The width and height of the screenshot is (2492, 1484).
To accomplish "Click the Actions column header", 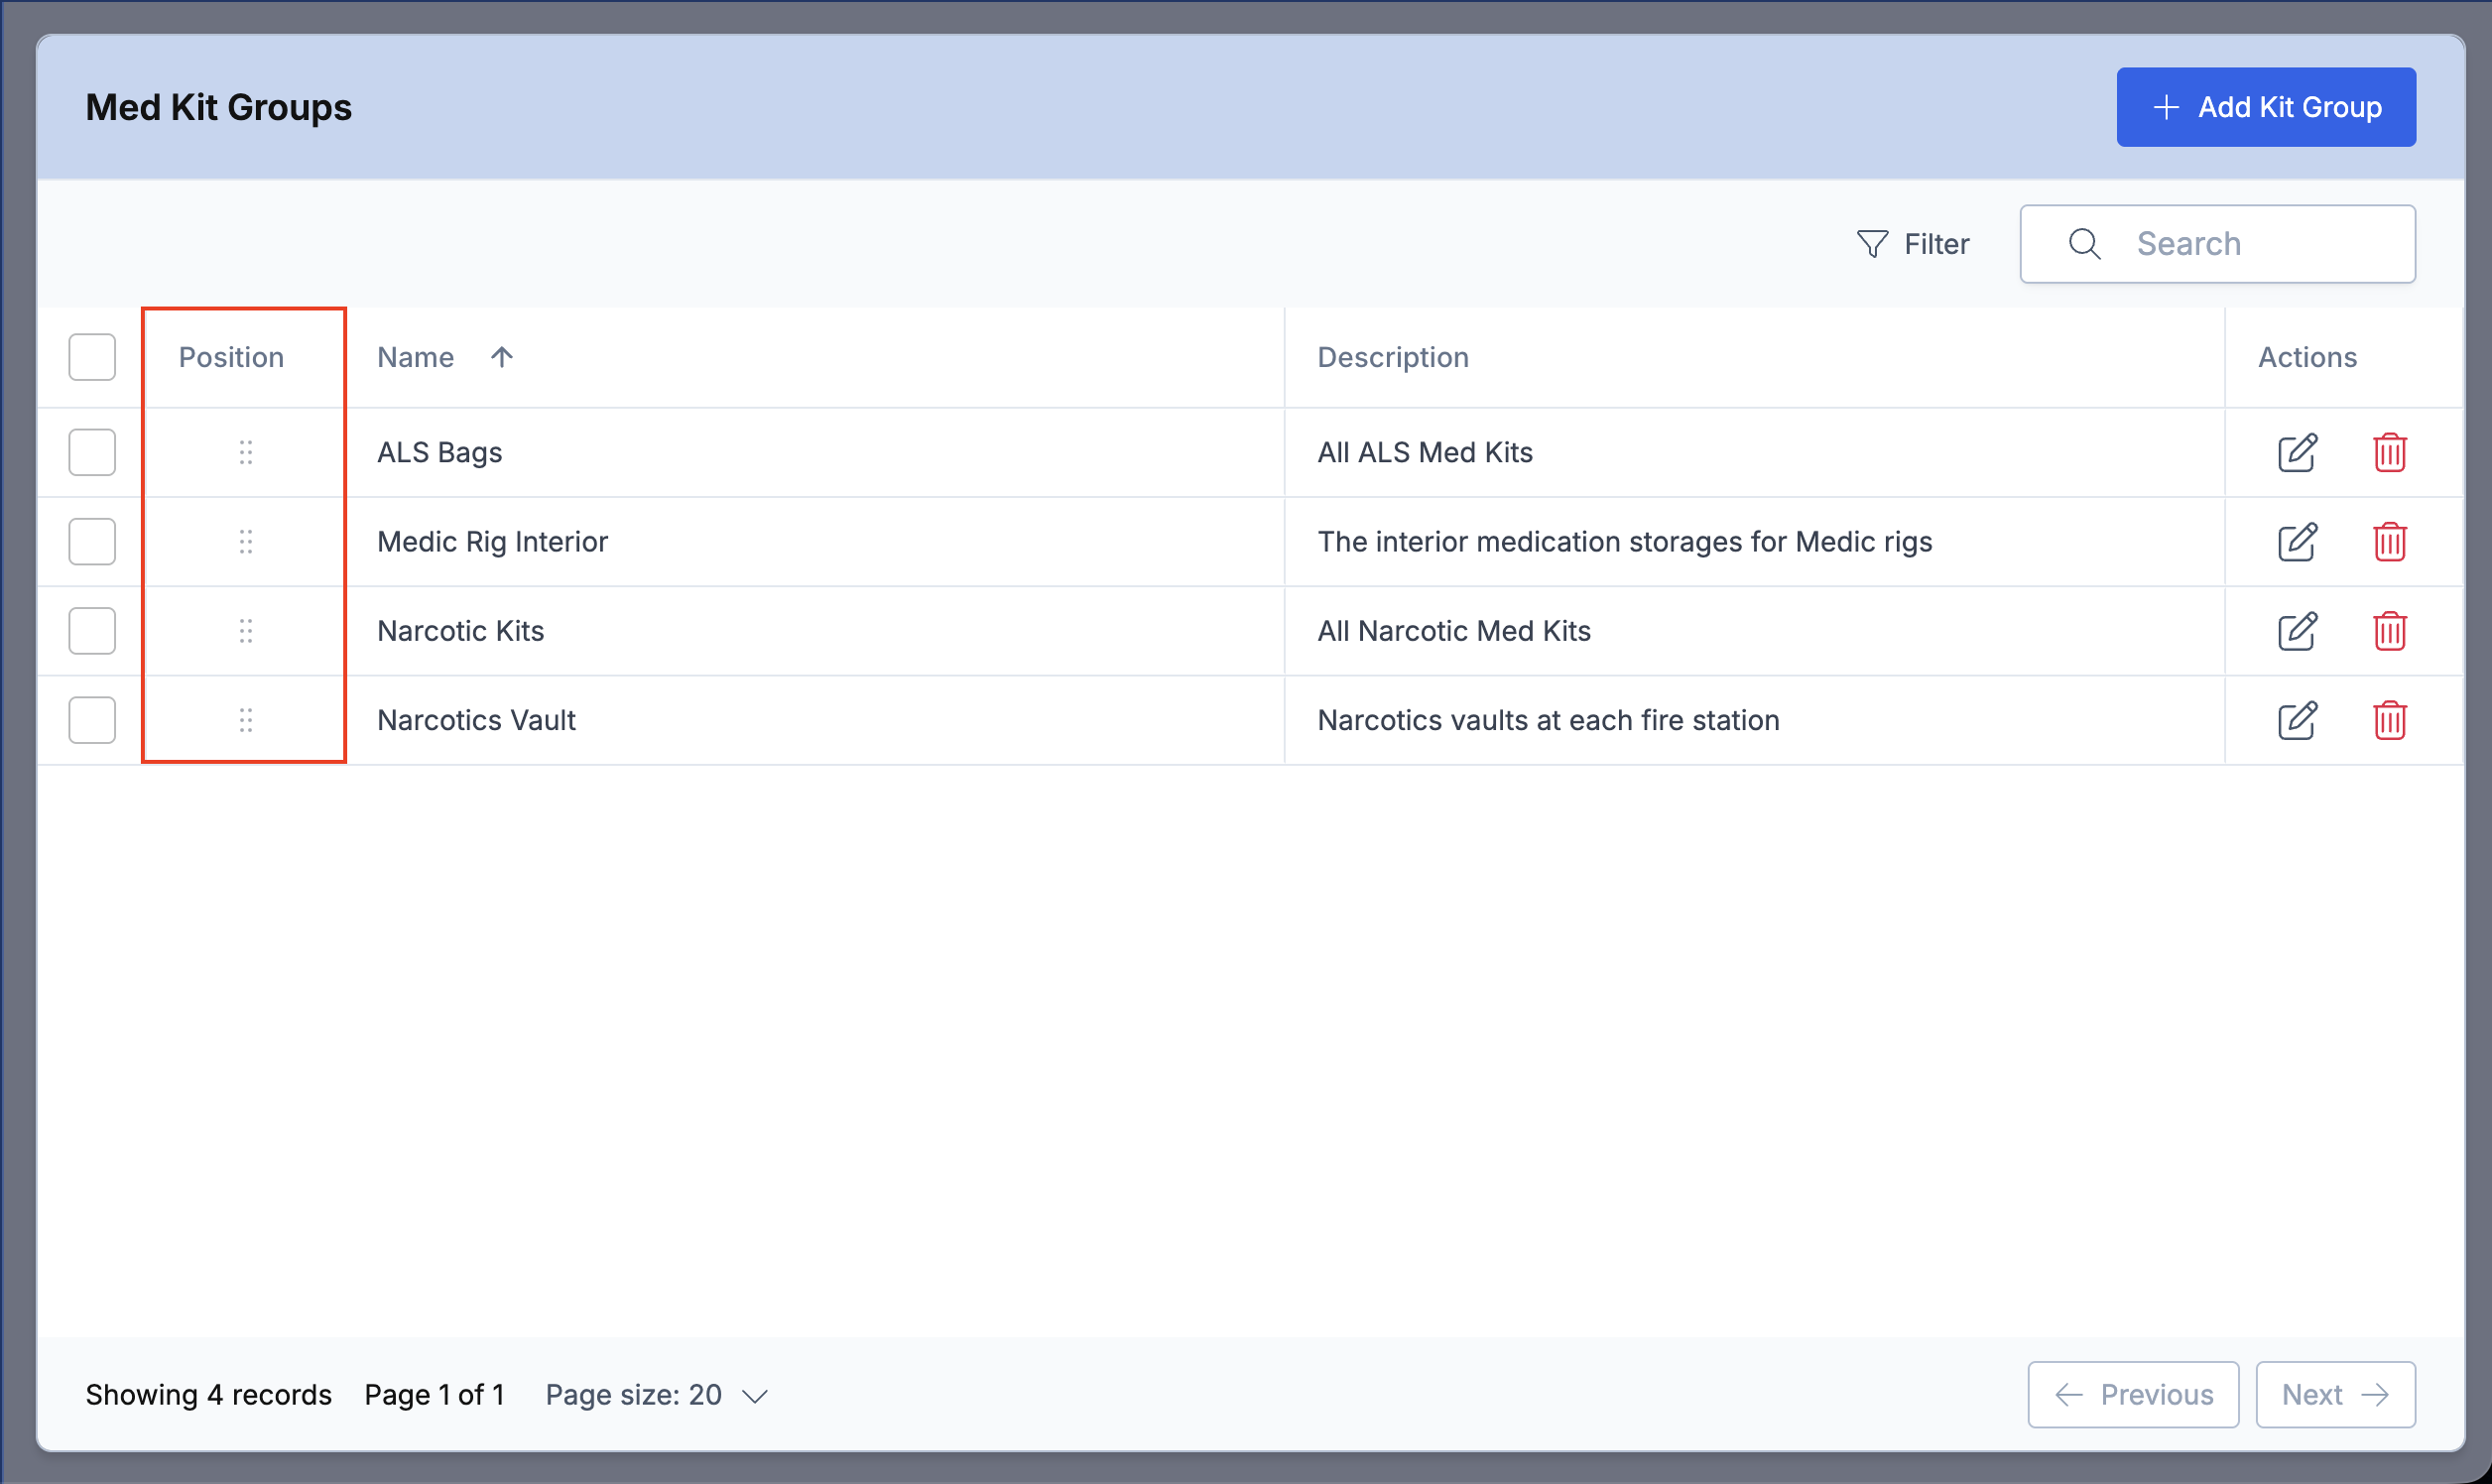I will (x=2307, y=357).
